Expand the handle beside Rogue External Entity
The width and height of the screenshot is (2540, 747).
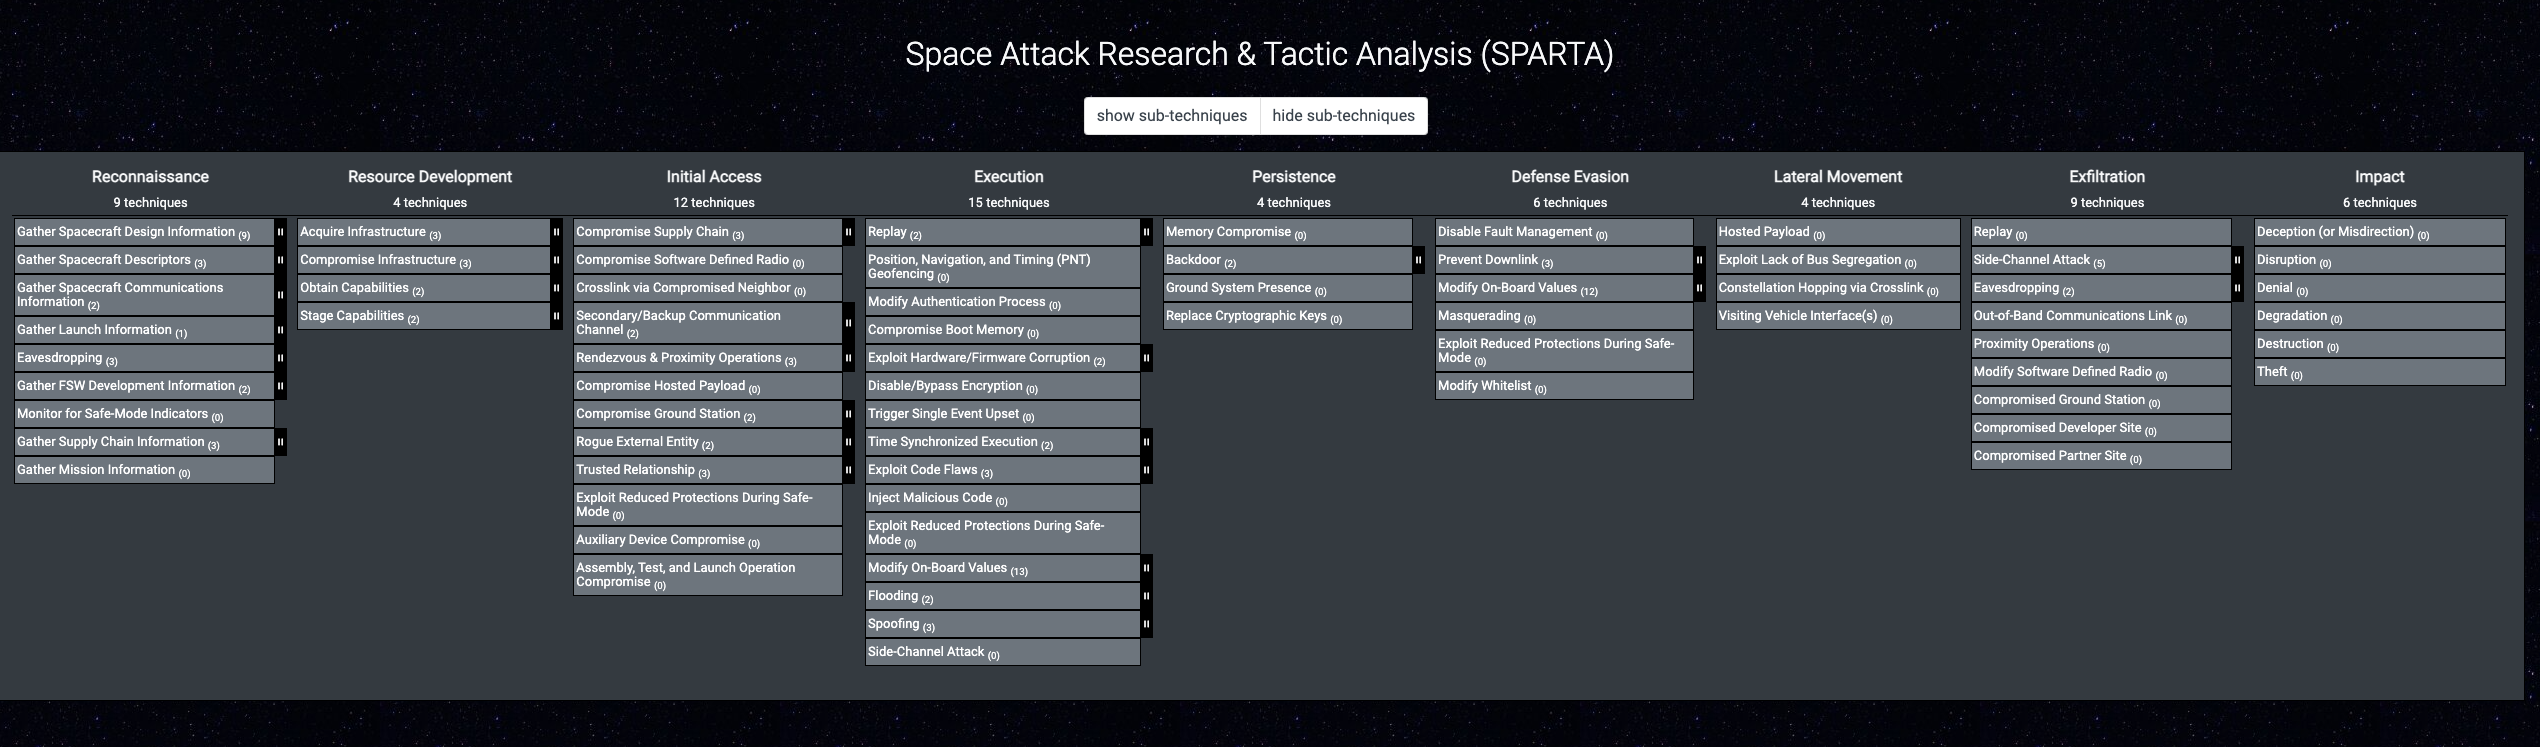point(848,442)
